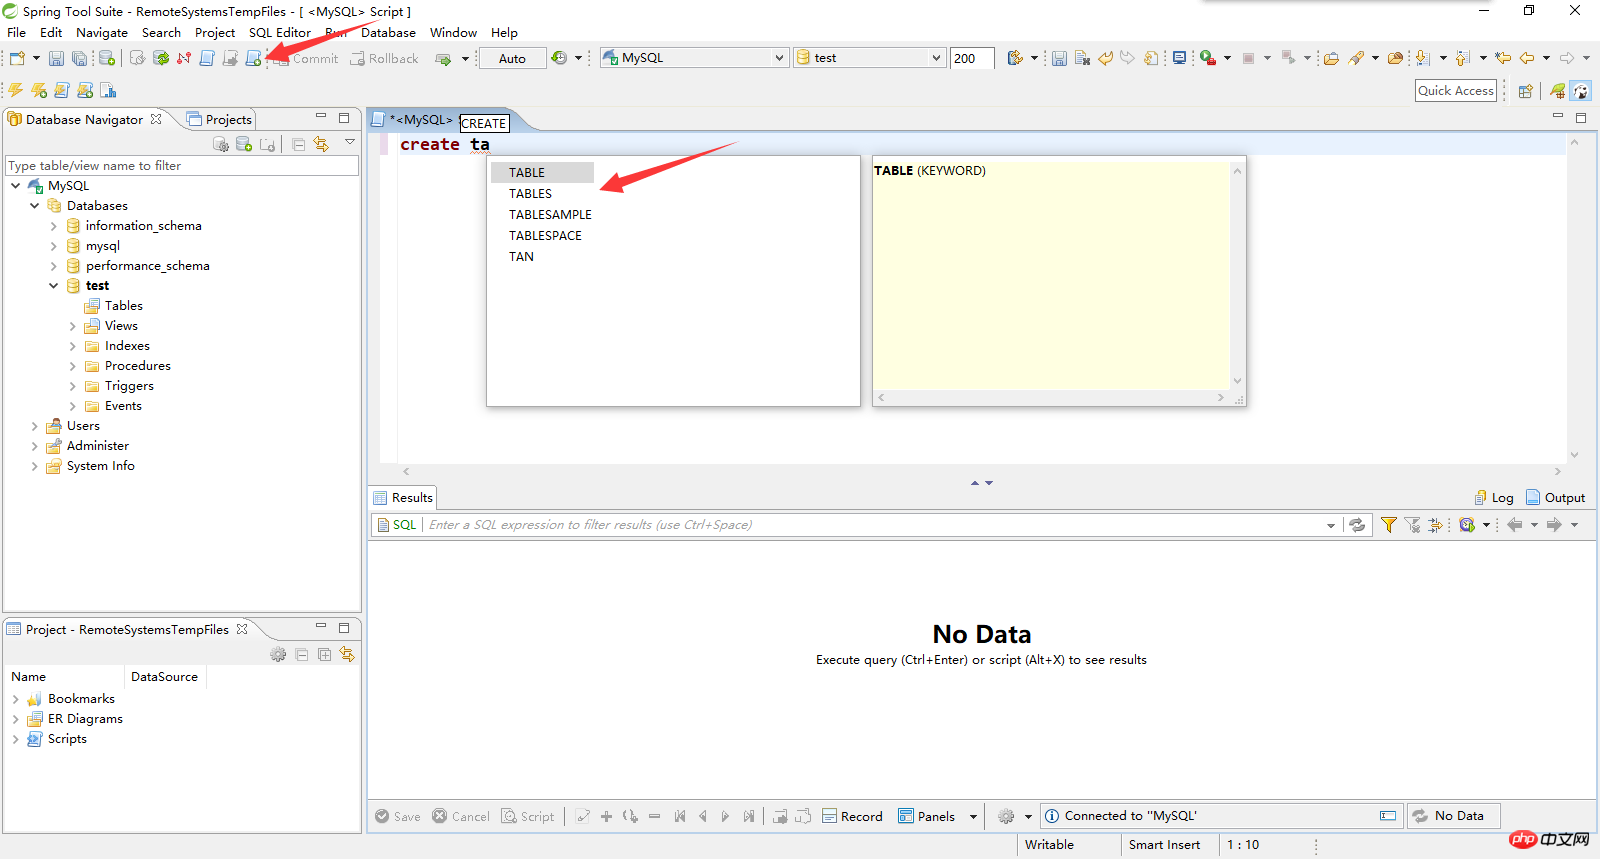Click transaction log clock icon
Viewport: 1600px width, 859px height.
point(559,58)
